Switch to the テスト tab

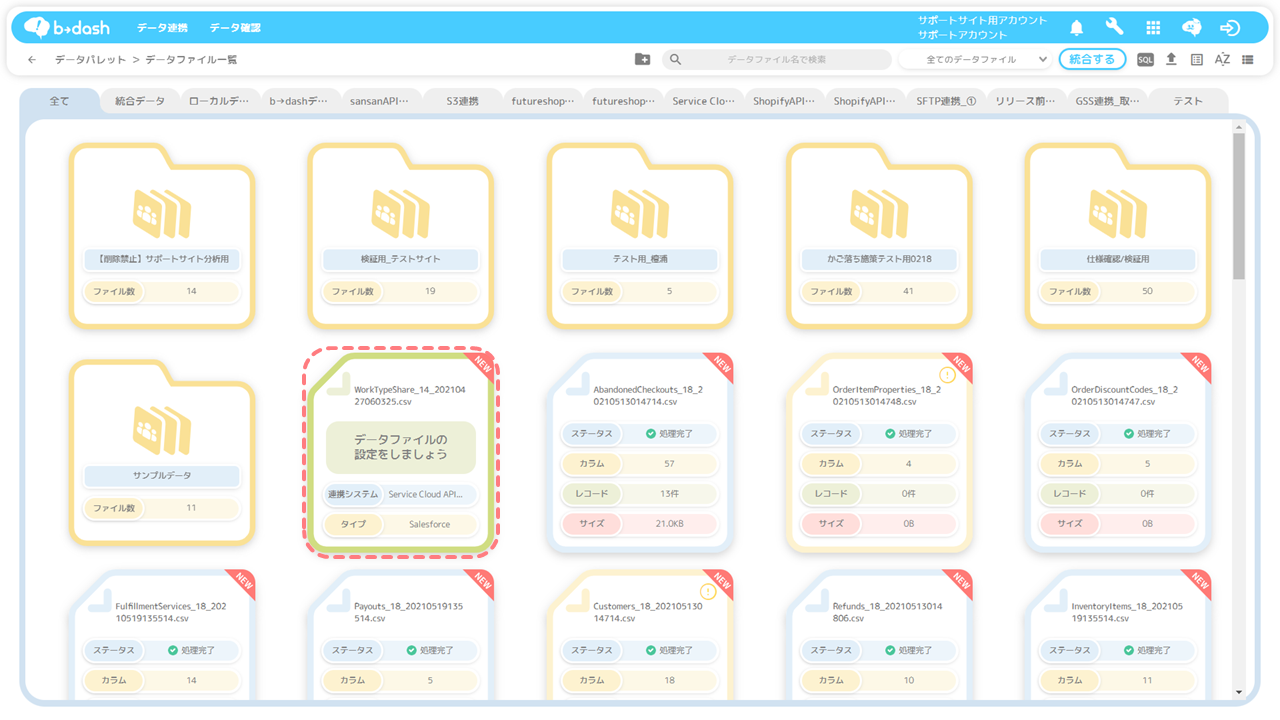coord(1188,101)
